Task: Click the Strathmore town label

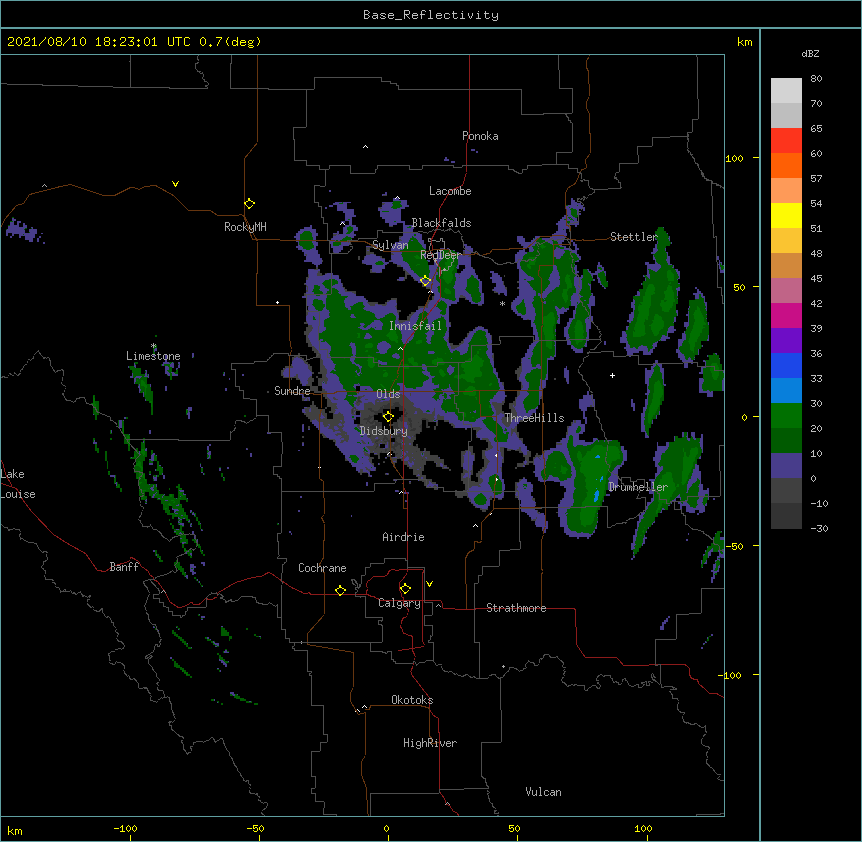Action: point(516,608)
